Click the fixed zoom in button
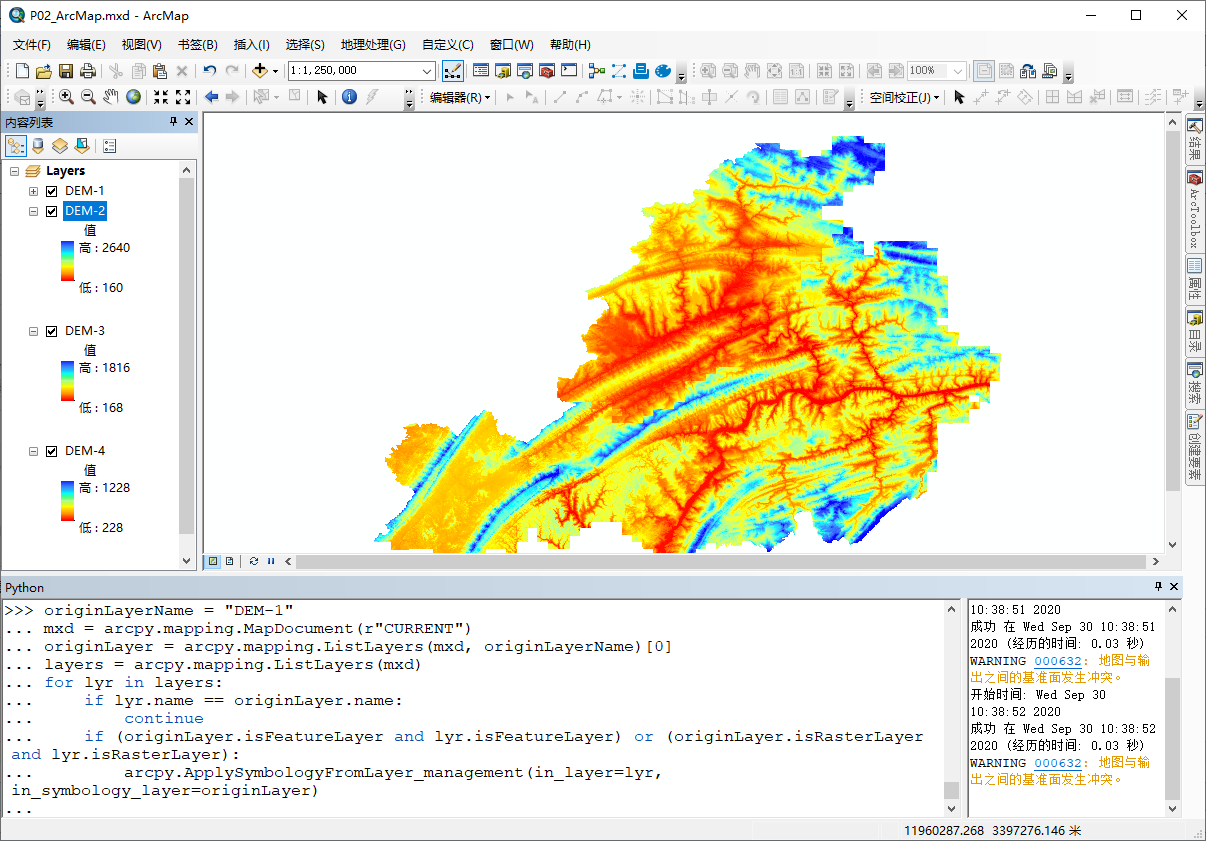The width and height of the screenshot is (1206, 841). coord(161,97)
